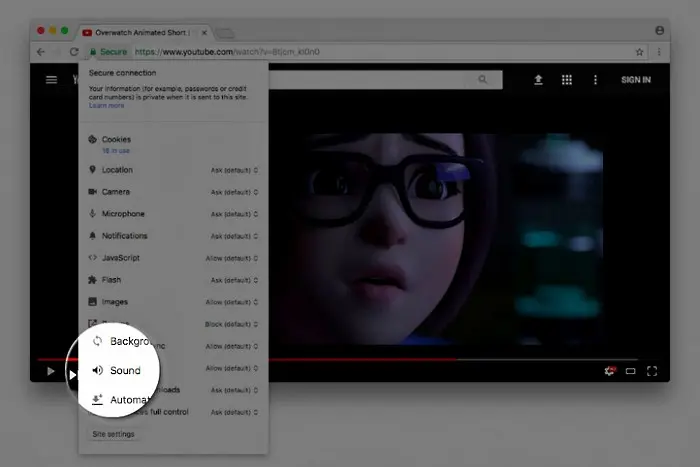Click the JavaScript code brackets icon
Image resolution: width=700 pixels, height=467 pixels.
[92, 257]
